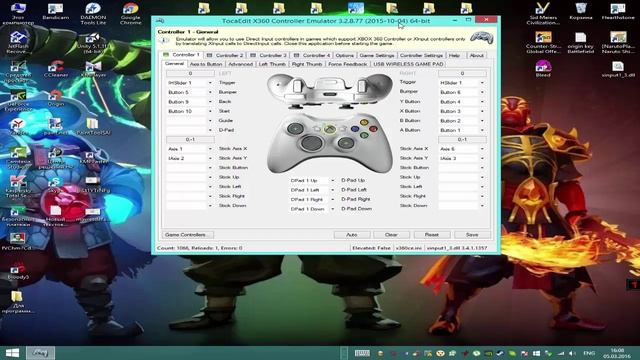Expand the Y Button dropdown showing Button 4
Viewport: 640px width, 360px height.
tap(482, 102)
